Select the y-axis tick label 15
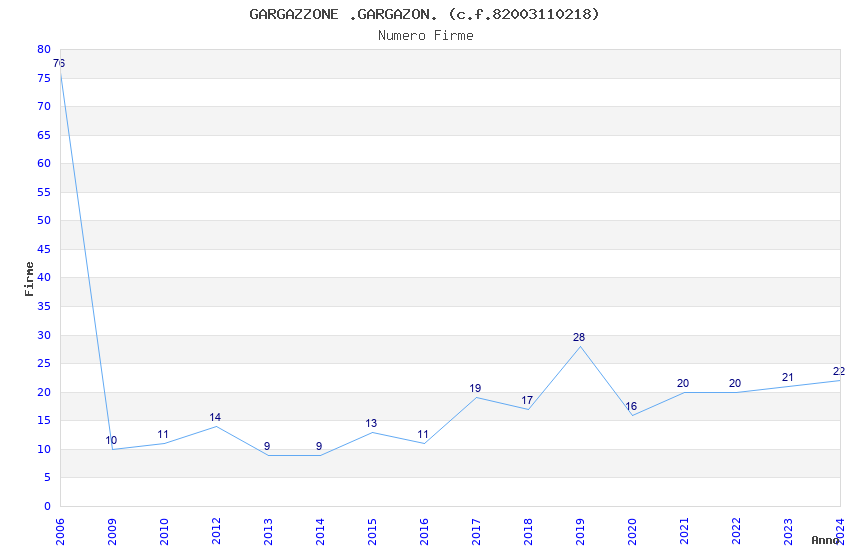The width and height of the screenshot is (850, 550). point(44,420)
